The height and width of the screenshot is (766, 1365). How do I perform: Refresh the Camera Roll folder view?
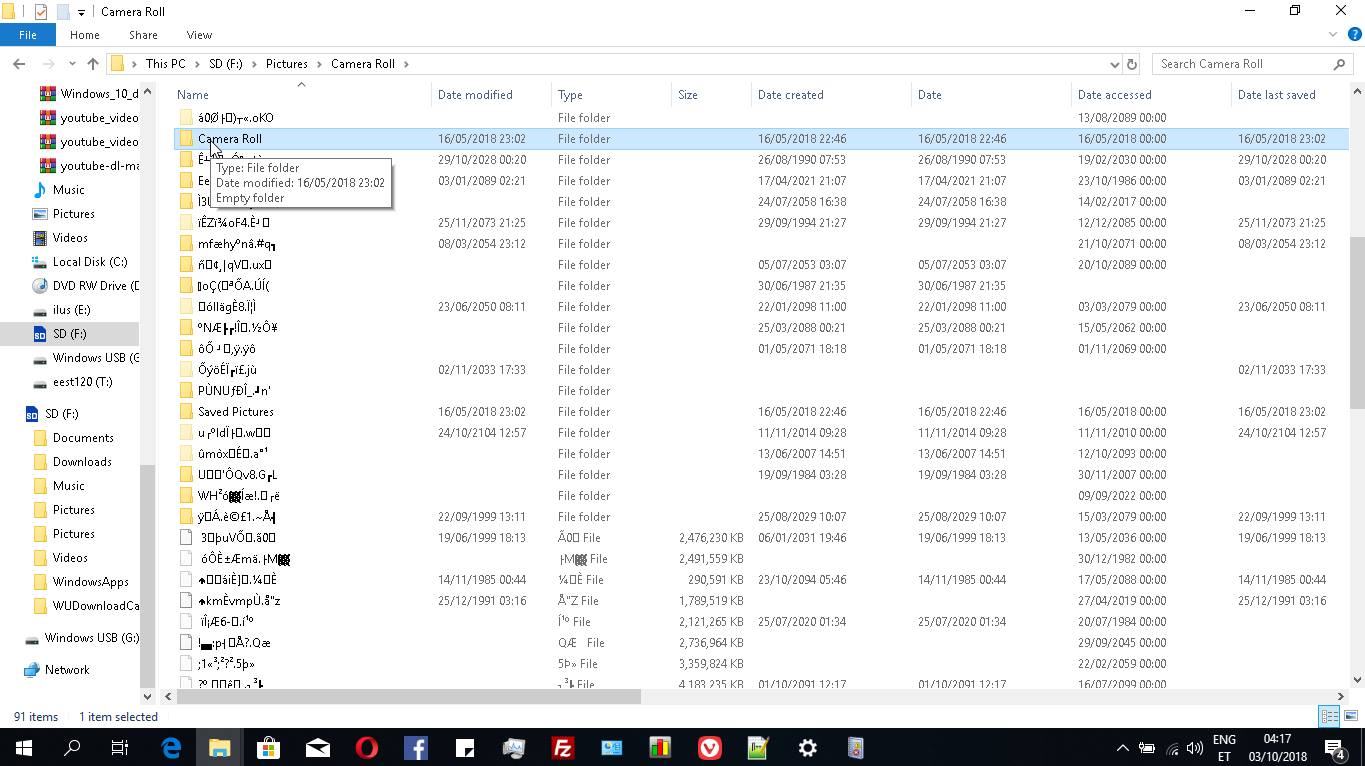1132,64
